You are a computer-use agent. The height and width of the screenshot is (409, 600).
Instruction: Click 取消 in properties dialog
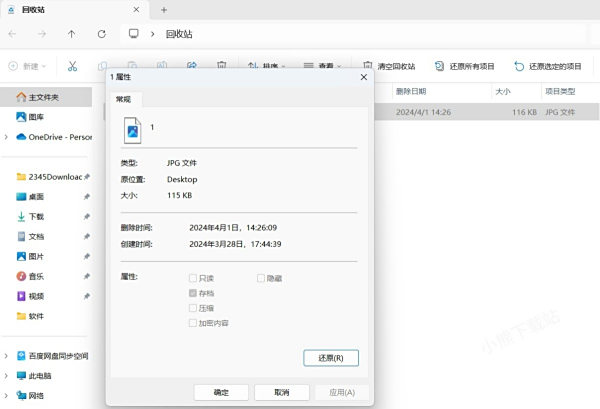pyautogui.click(x=282, y=393)
